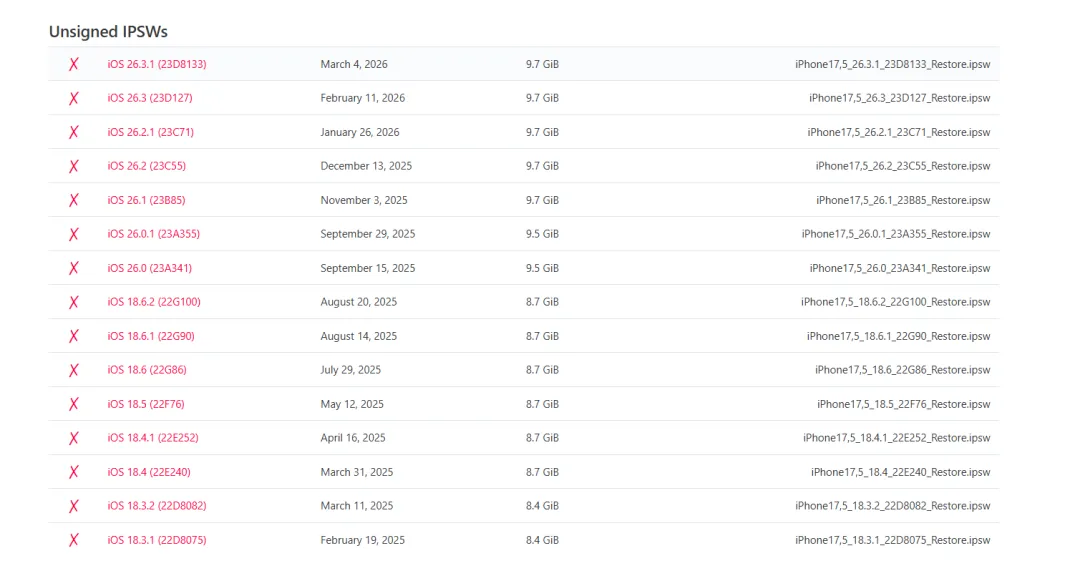This screenshot has width=1080, height=581.
Task: Click the red X icon beside iOS 26.0
Action: click(74, 268)
